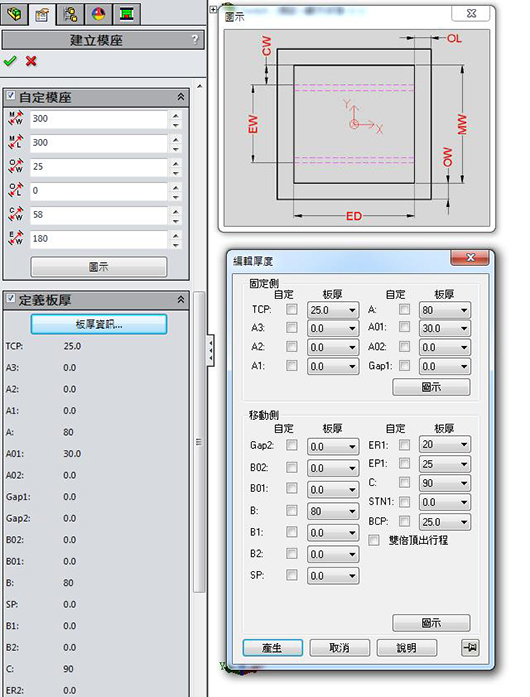Click the pushpin icon in thickness dialog

[470, 647]
